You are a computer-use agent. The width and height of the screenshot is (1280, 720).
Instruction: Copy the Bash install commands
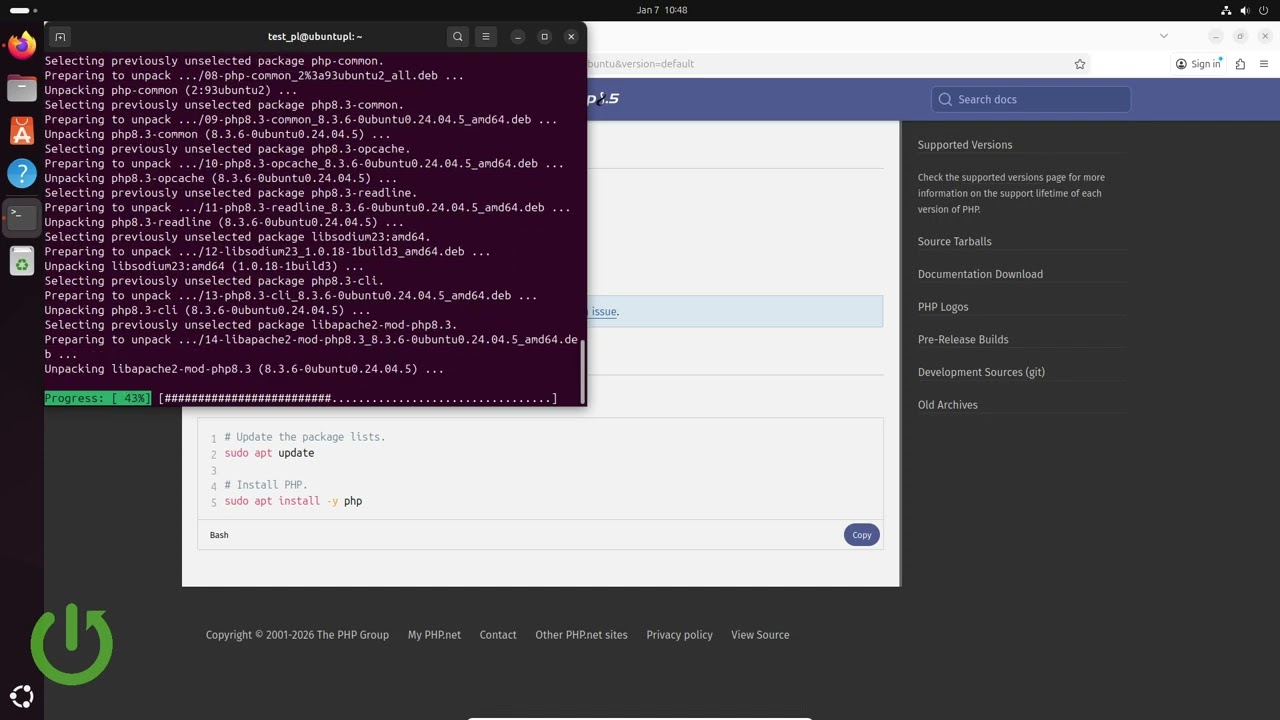point(862,535)
